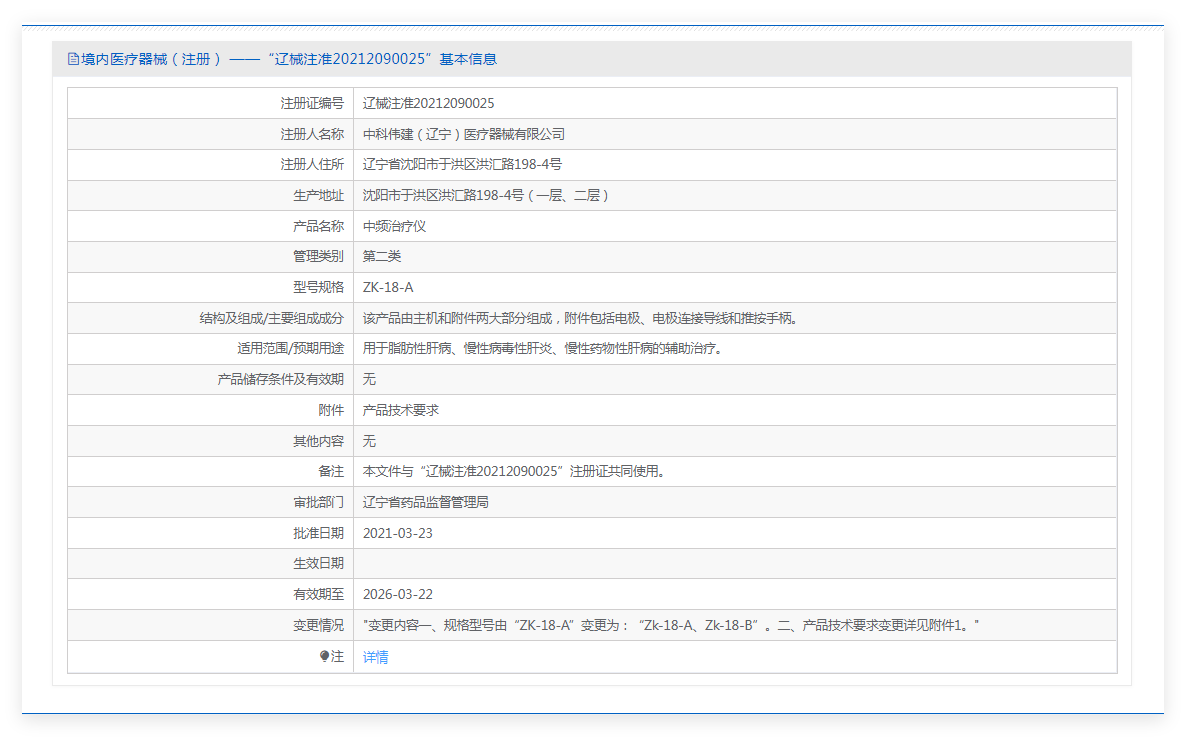1186x737 pixels.
Task: Select the 注册证编号 value 辽械注准20212090025
Action: pos(428,103)
